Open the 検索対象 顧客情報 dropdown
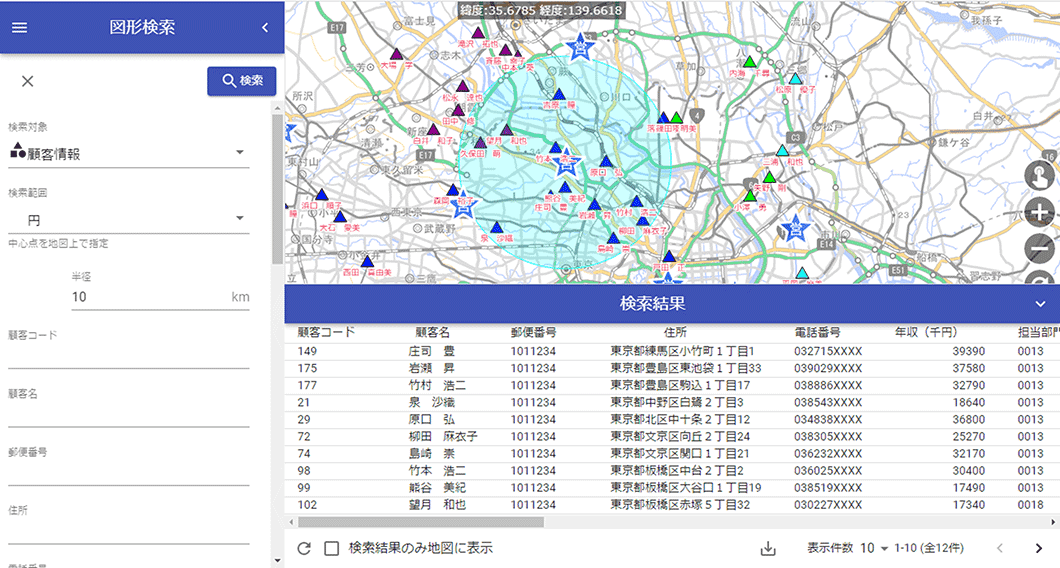Image resolution: width=1060 pixels, height=568 pixels. [x=128, y=153]
